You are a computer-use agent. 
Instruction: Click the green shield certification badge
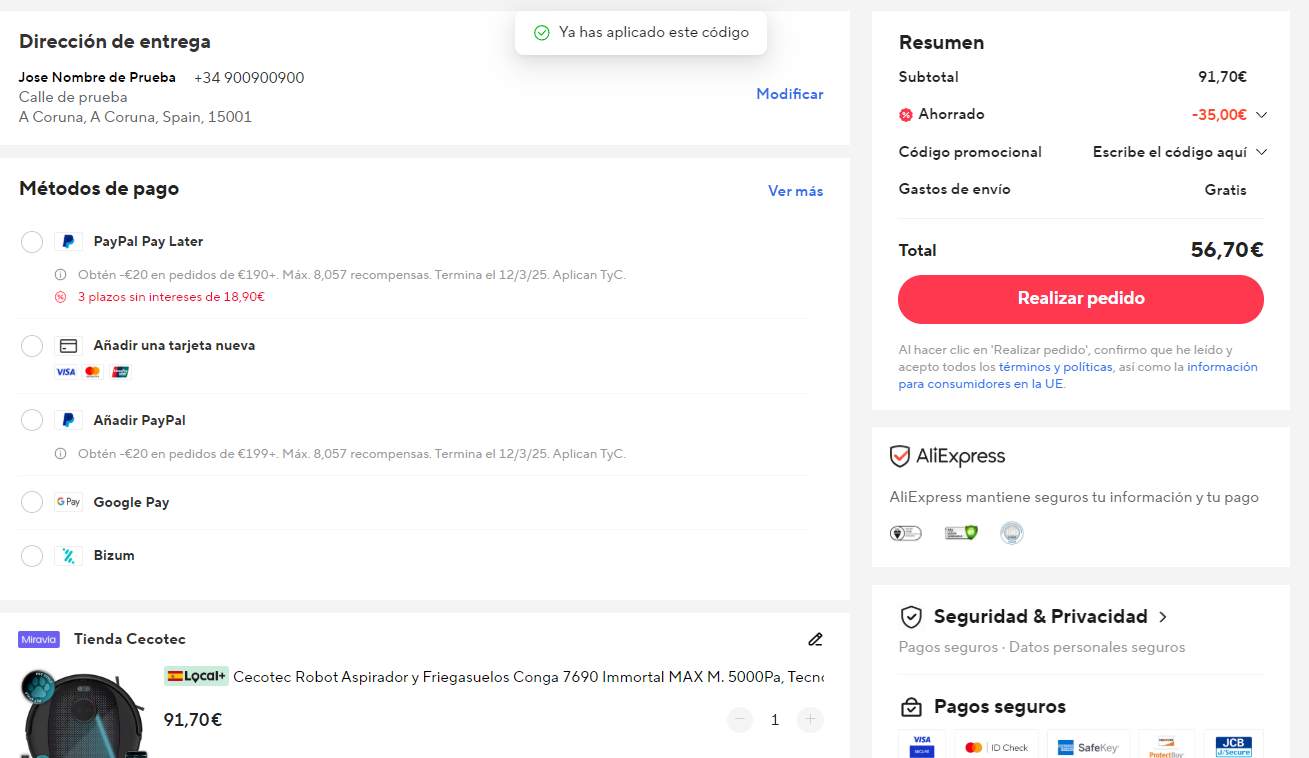pyautogui.click(x=961, y=533)
